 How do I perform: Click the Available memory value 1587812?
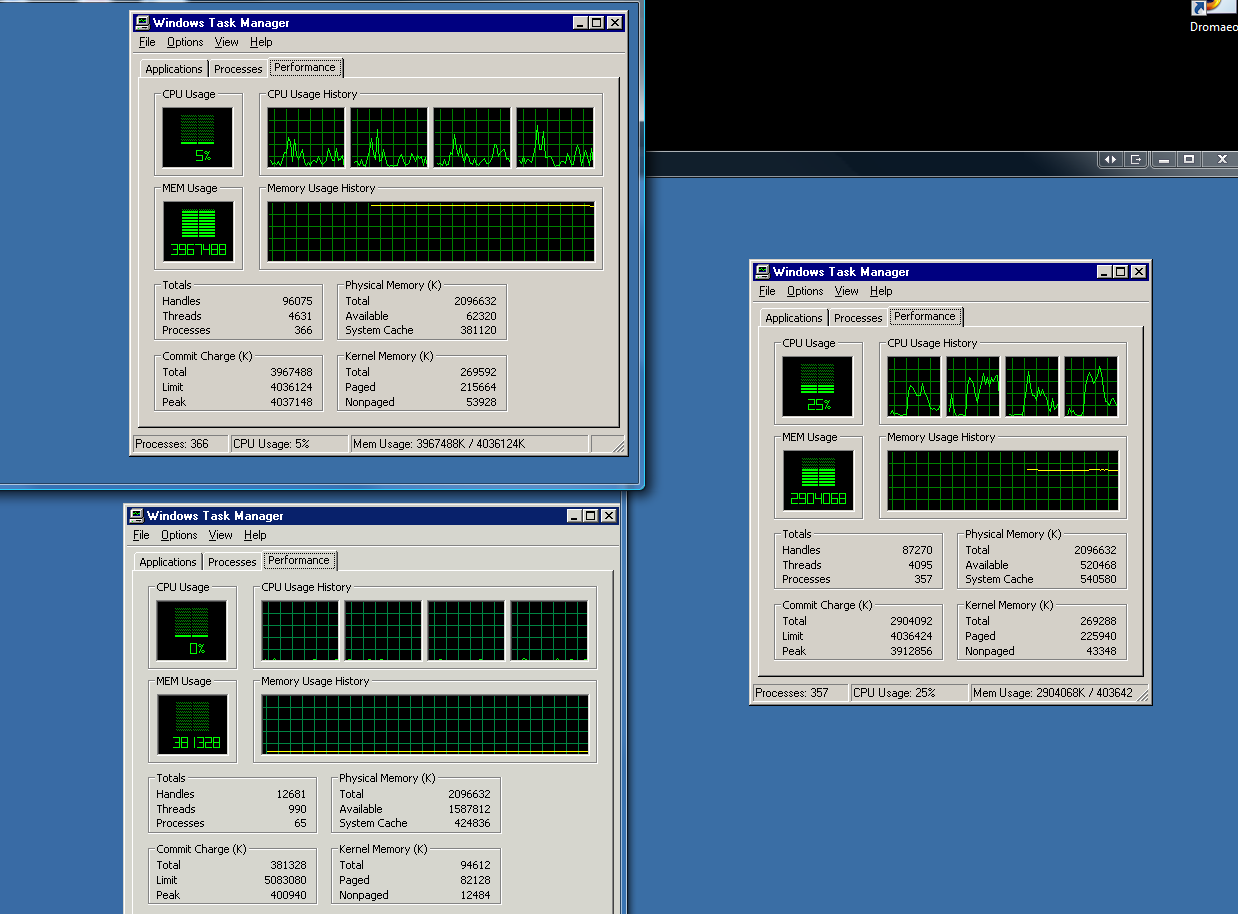coord(469,809)
